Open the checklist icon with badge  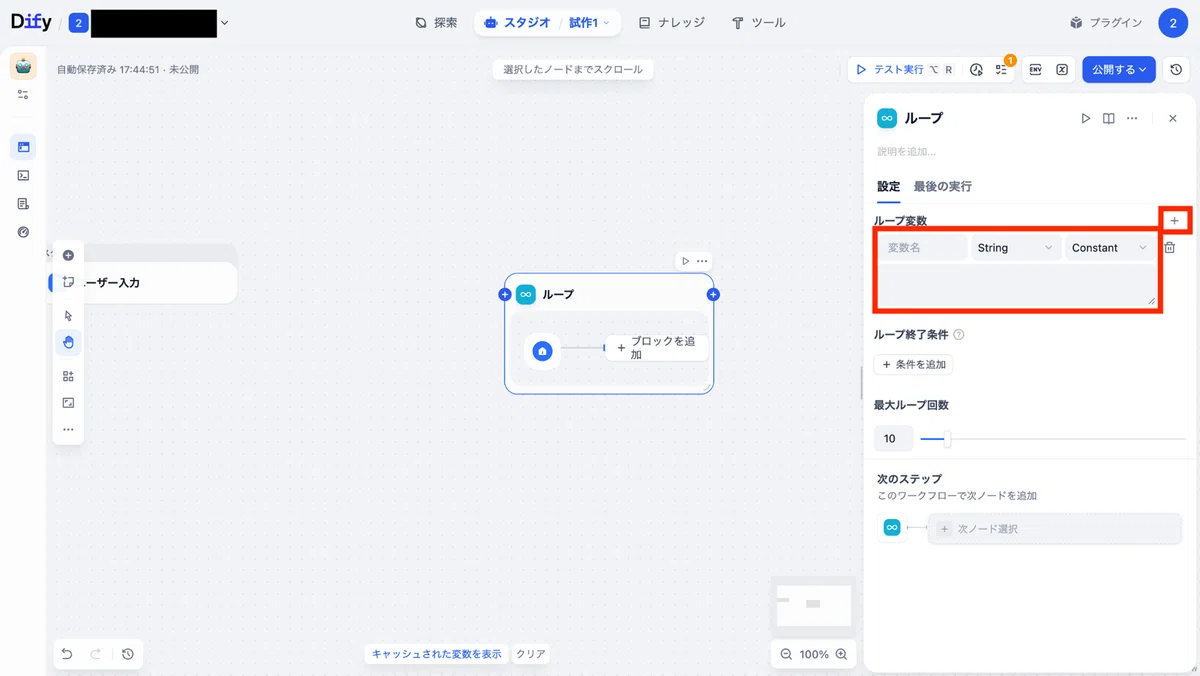[x=1001, y=70]
